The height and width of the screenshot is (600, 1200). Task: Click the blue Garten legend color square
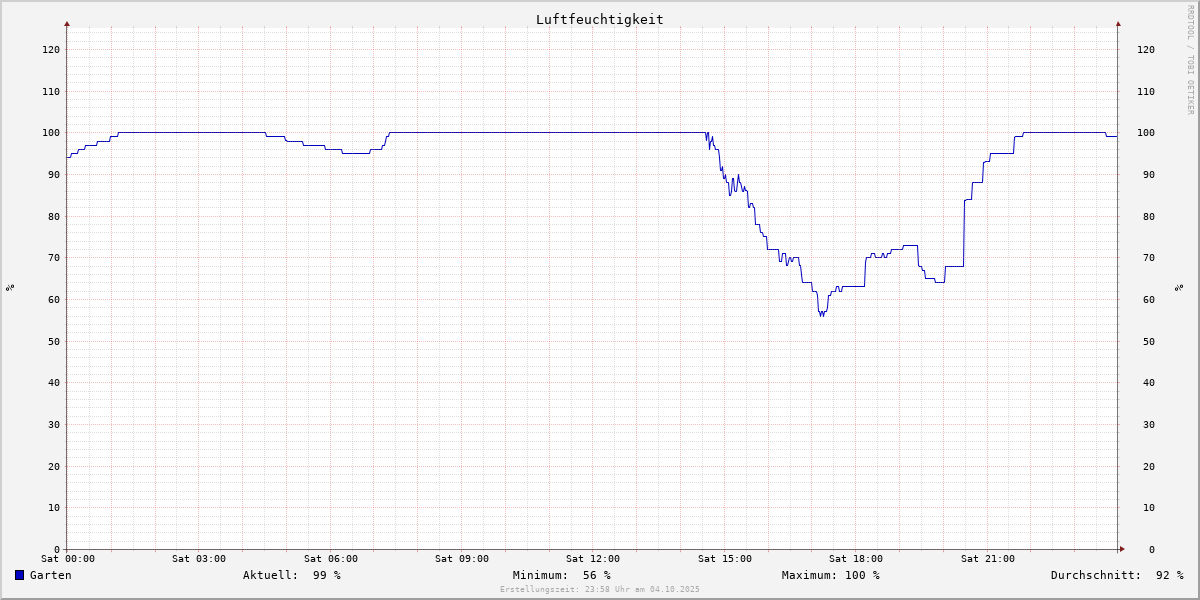point(19,575)
